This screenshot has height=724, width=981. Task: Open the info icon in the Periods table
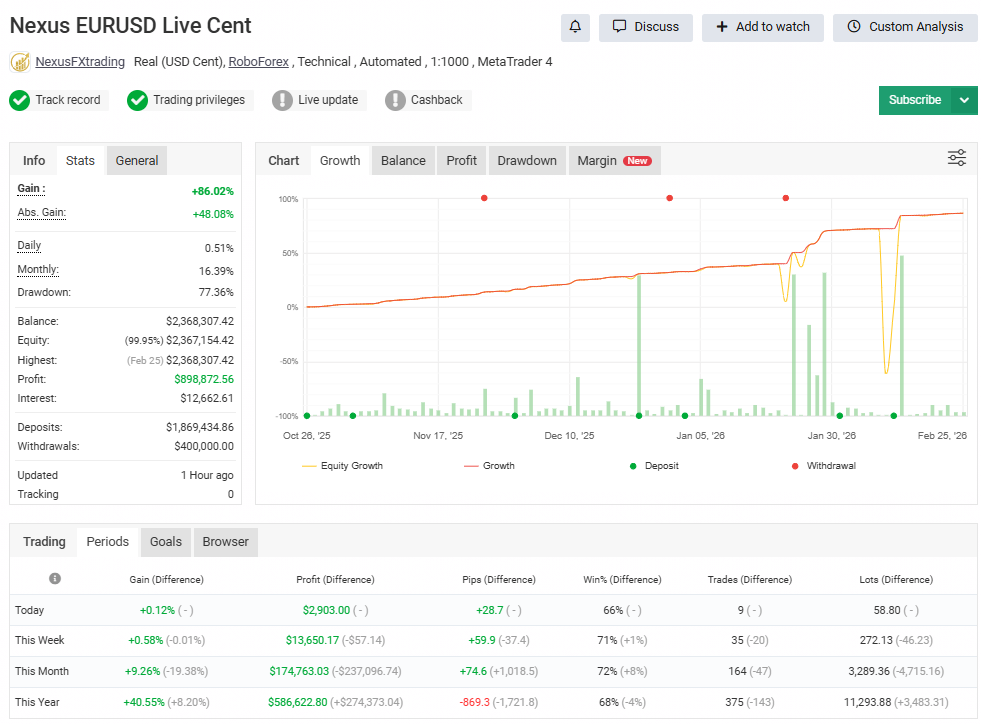pos(55,578)
